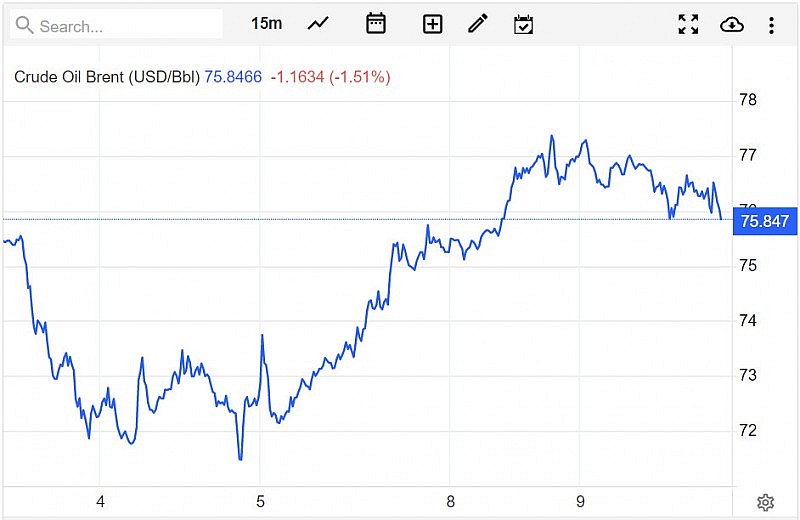Screen dimensions: 800x520
Task: Open chart settings gear icon
Action: [x=765, y=502]
